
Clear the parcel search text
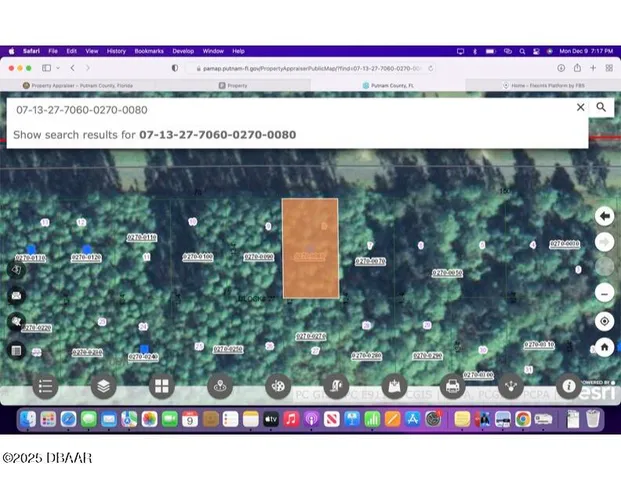580,107
